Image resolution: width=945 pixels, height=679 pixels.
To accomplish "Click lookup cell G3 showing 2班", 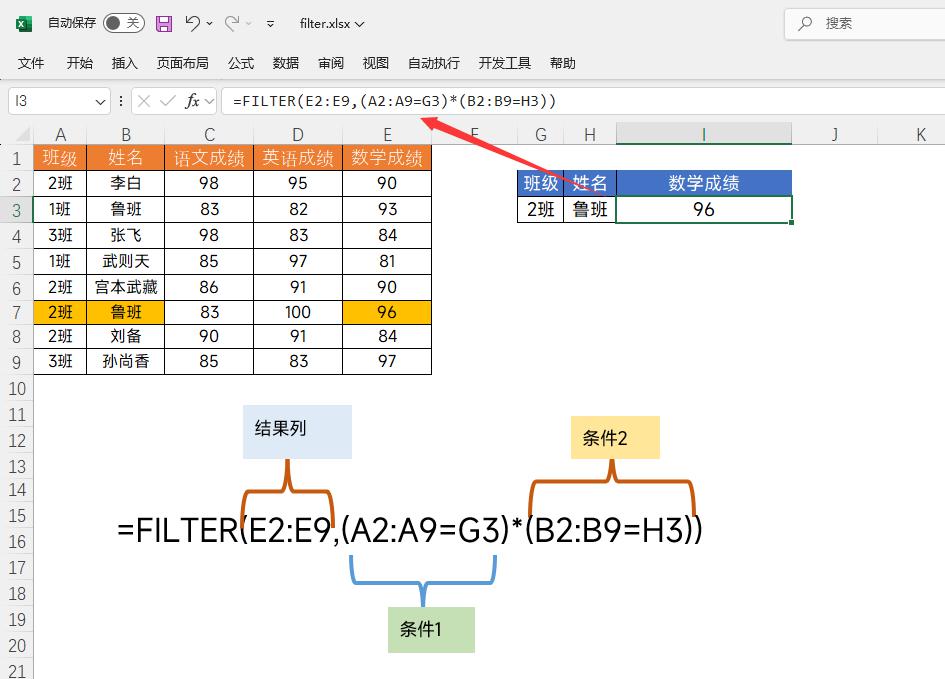I will (x=541, y=210).
